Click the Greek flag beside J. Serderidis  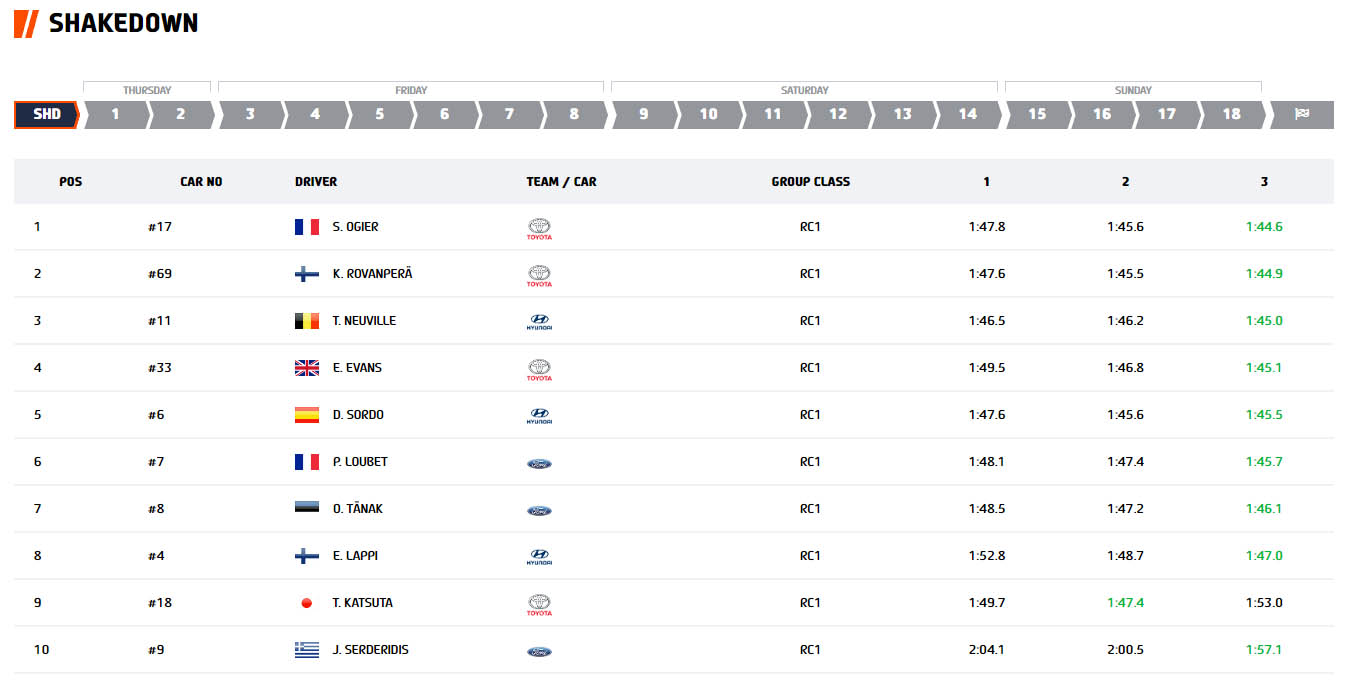[307, 650]
